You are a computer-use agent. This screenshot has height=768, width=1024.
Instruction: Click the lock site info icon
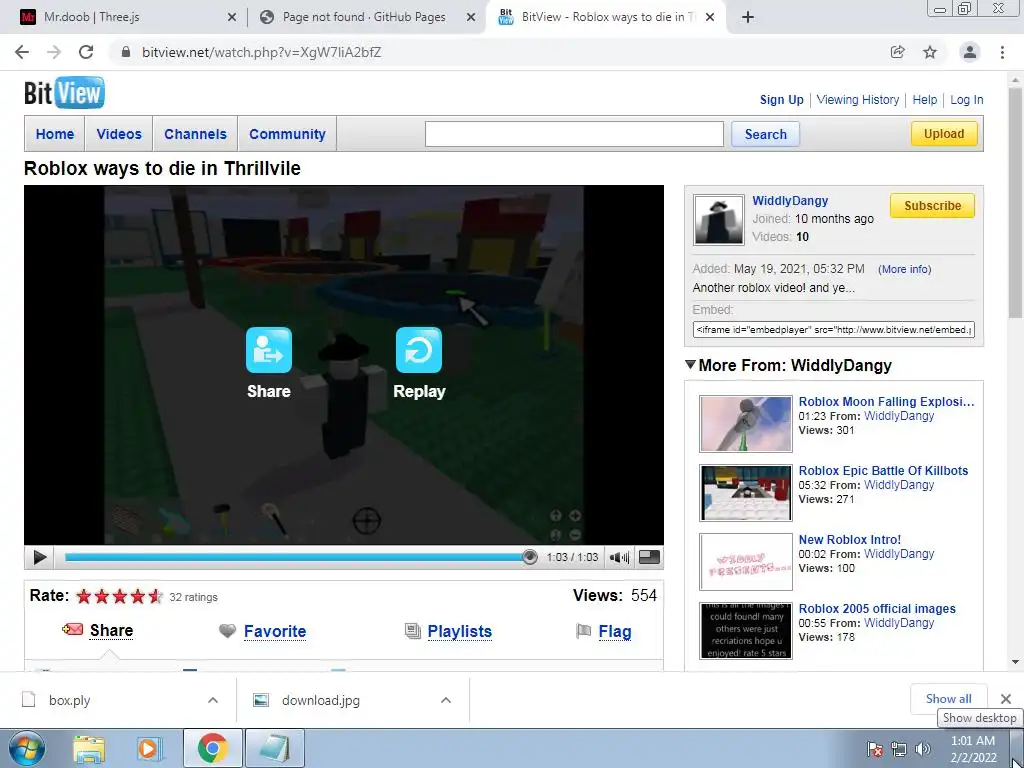click(x=126, y=52)
